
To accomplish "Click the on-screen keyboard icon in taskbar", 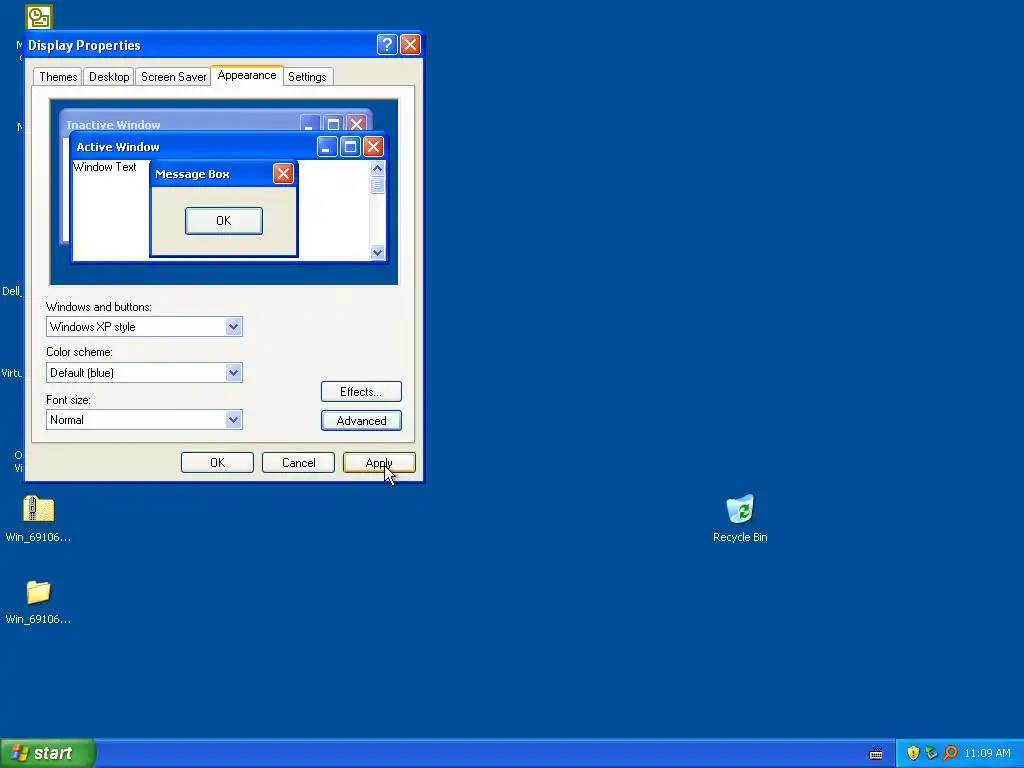I will [876, 754].
